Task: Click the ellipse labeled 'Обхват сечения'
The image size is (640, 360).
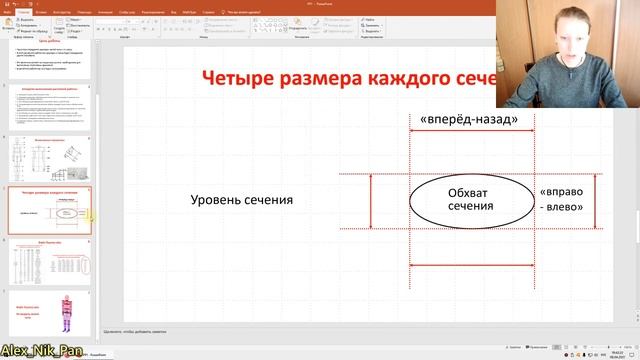Action: click(472, 201)
